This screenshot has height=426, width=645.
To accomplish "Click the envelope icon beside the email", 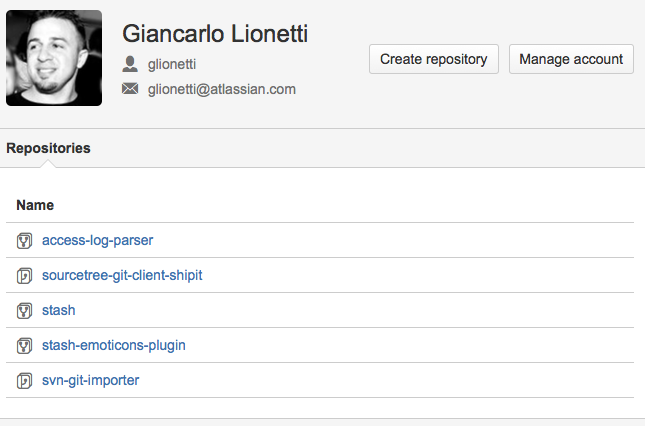I will point(130,88).
